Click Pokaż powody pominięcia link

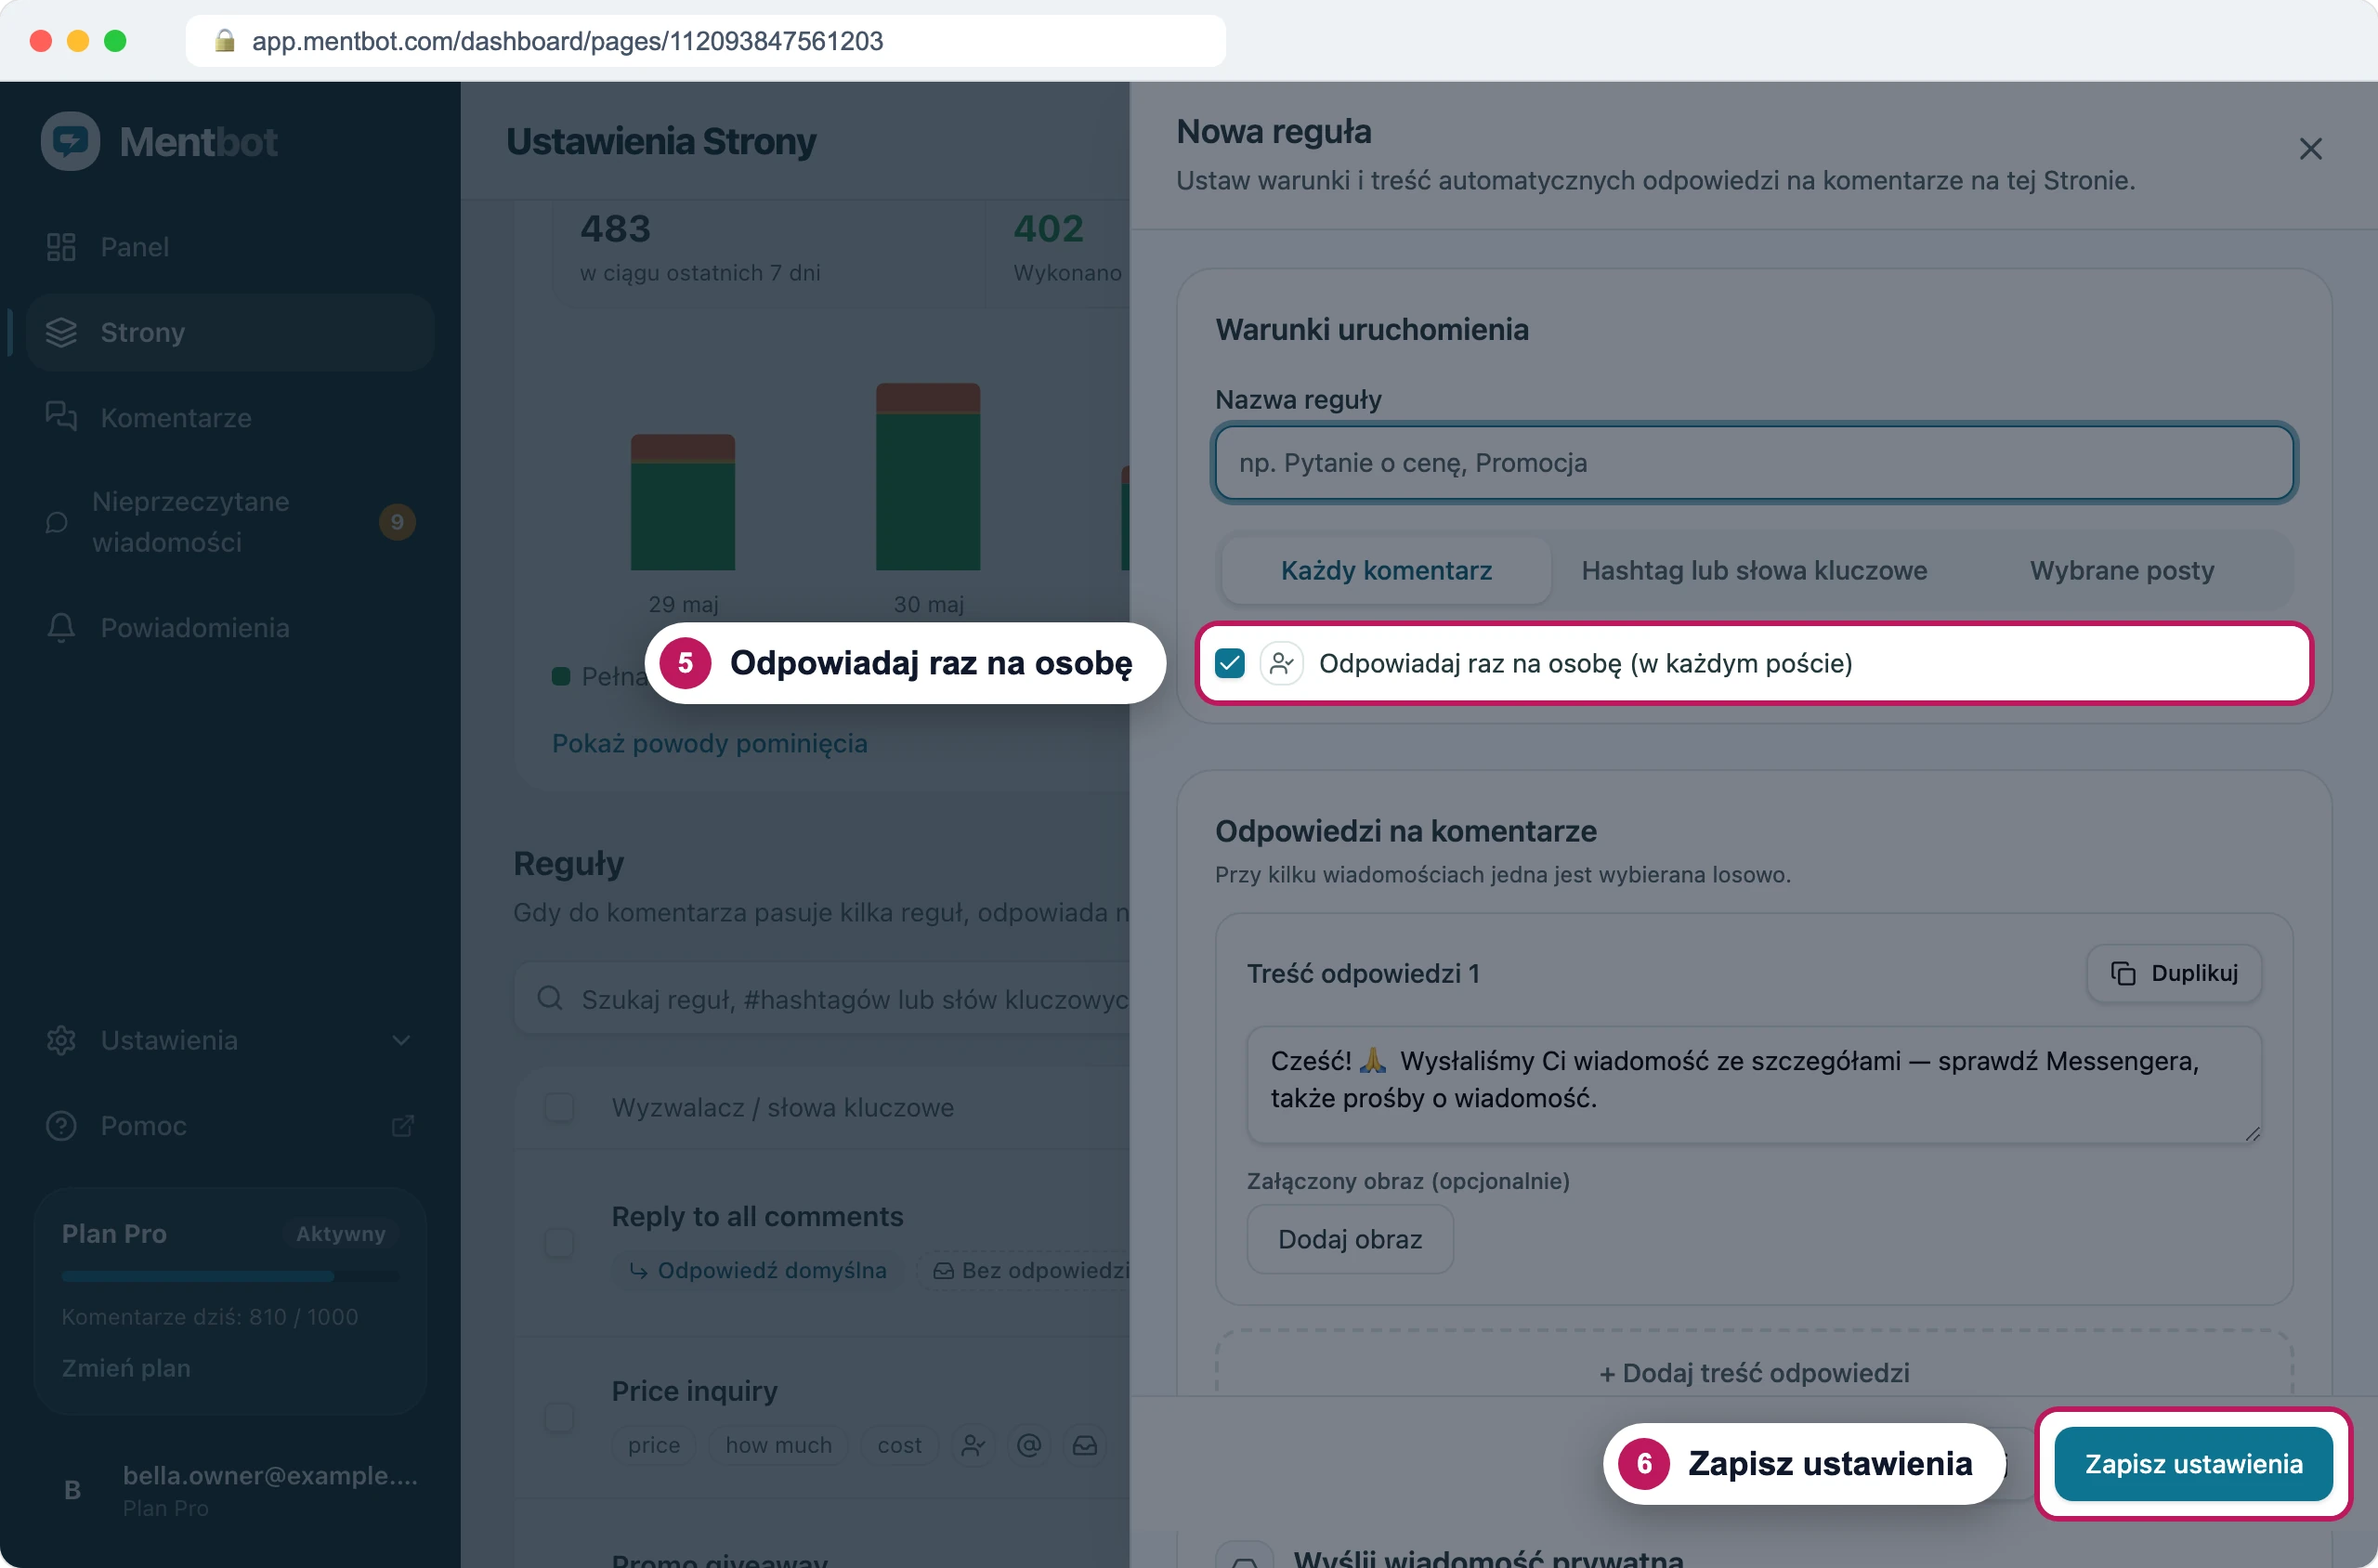pyautogui.click(x=709, y=743)
